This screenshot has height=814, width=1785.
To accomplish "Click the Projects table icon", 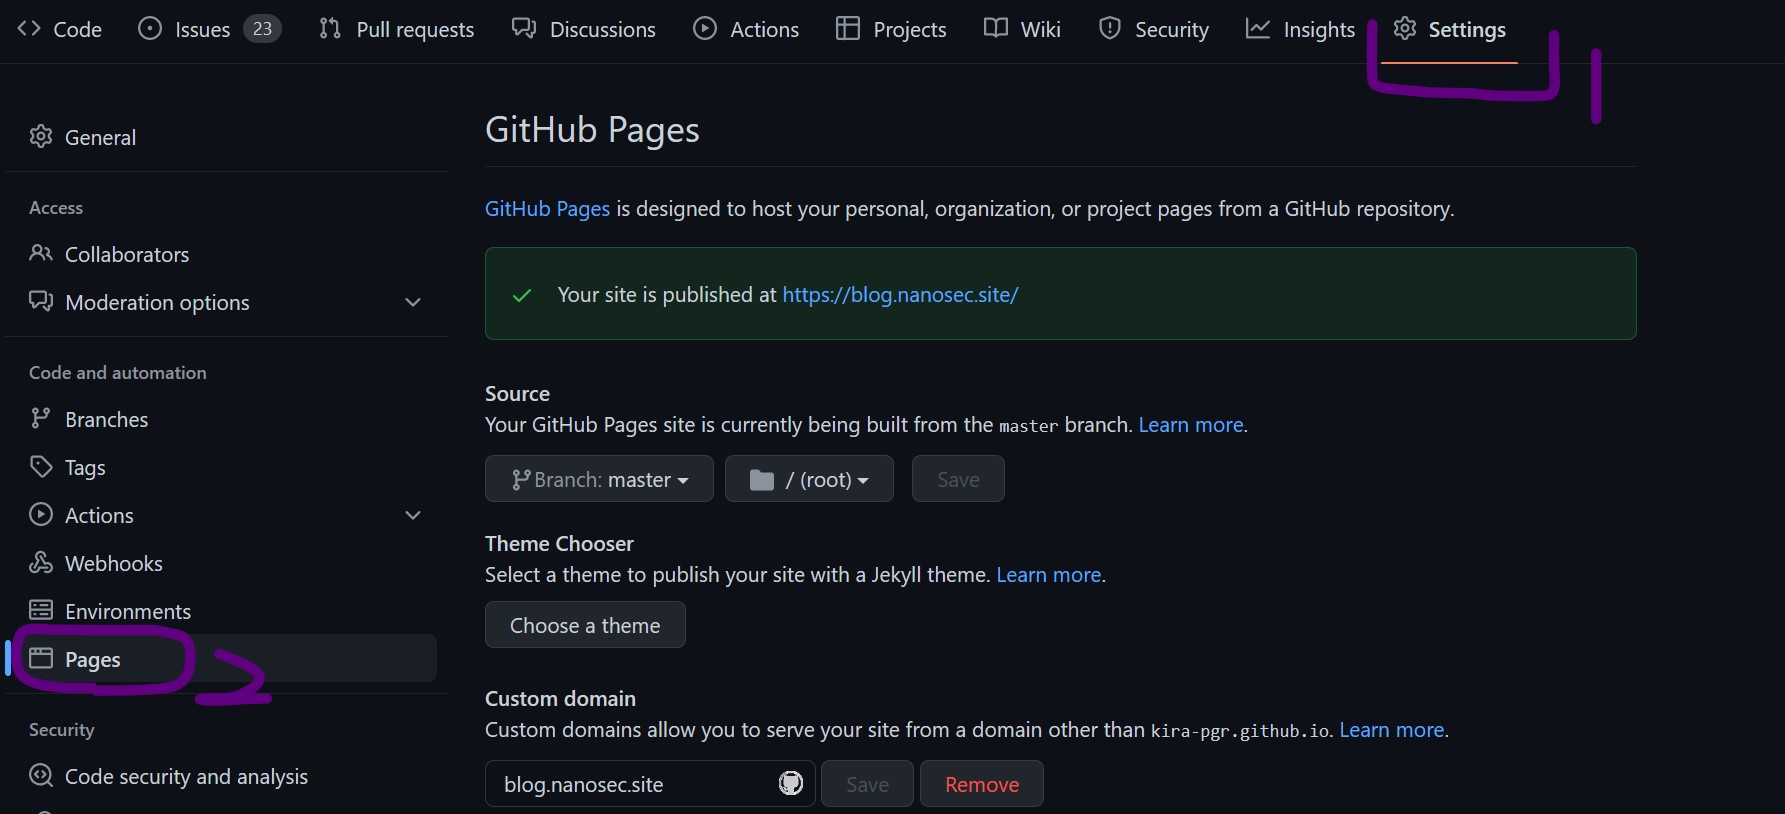I will pyautogui.click(x=848, y=29).
